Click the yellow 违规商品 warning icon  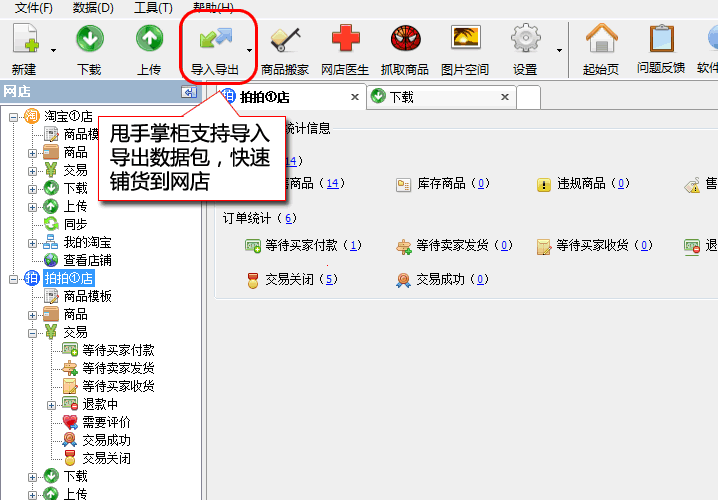point(544,185)
